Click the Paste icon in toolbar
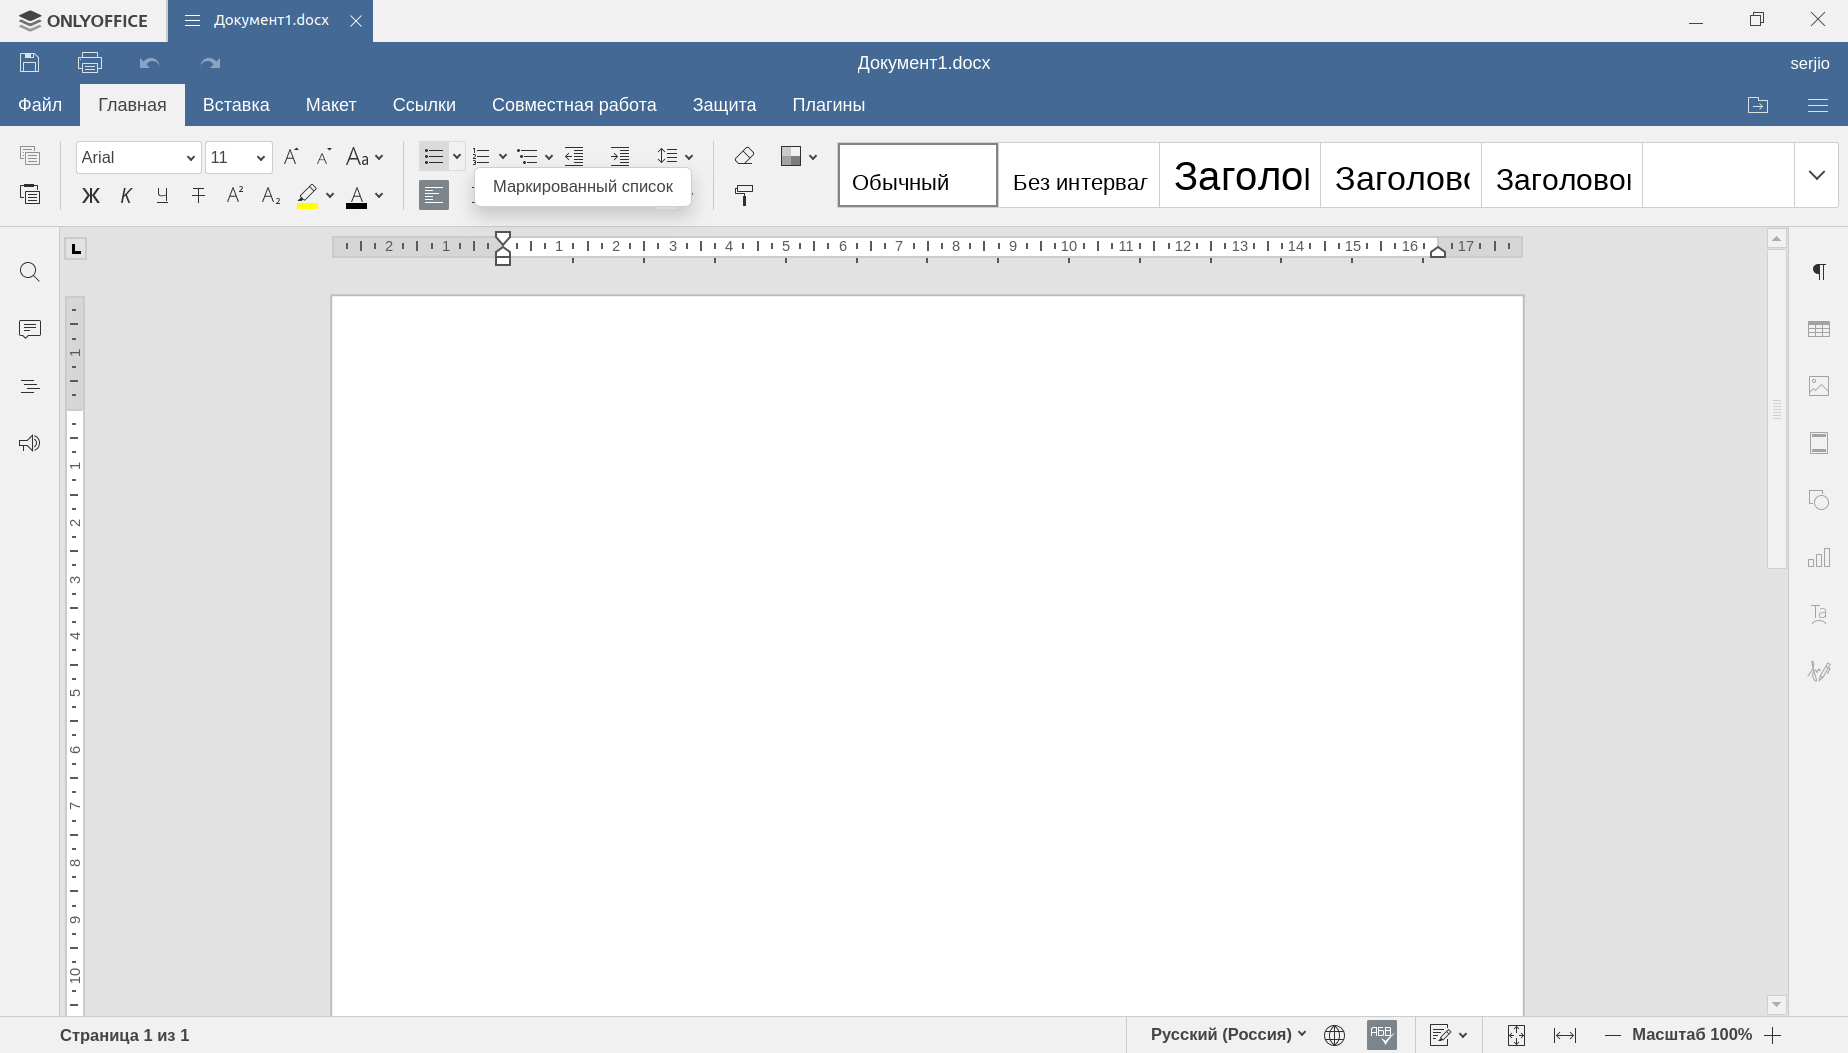 (30, 194)
